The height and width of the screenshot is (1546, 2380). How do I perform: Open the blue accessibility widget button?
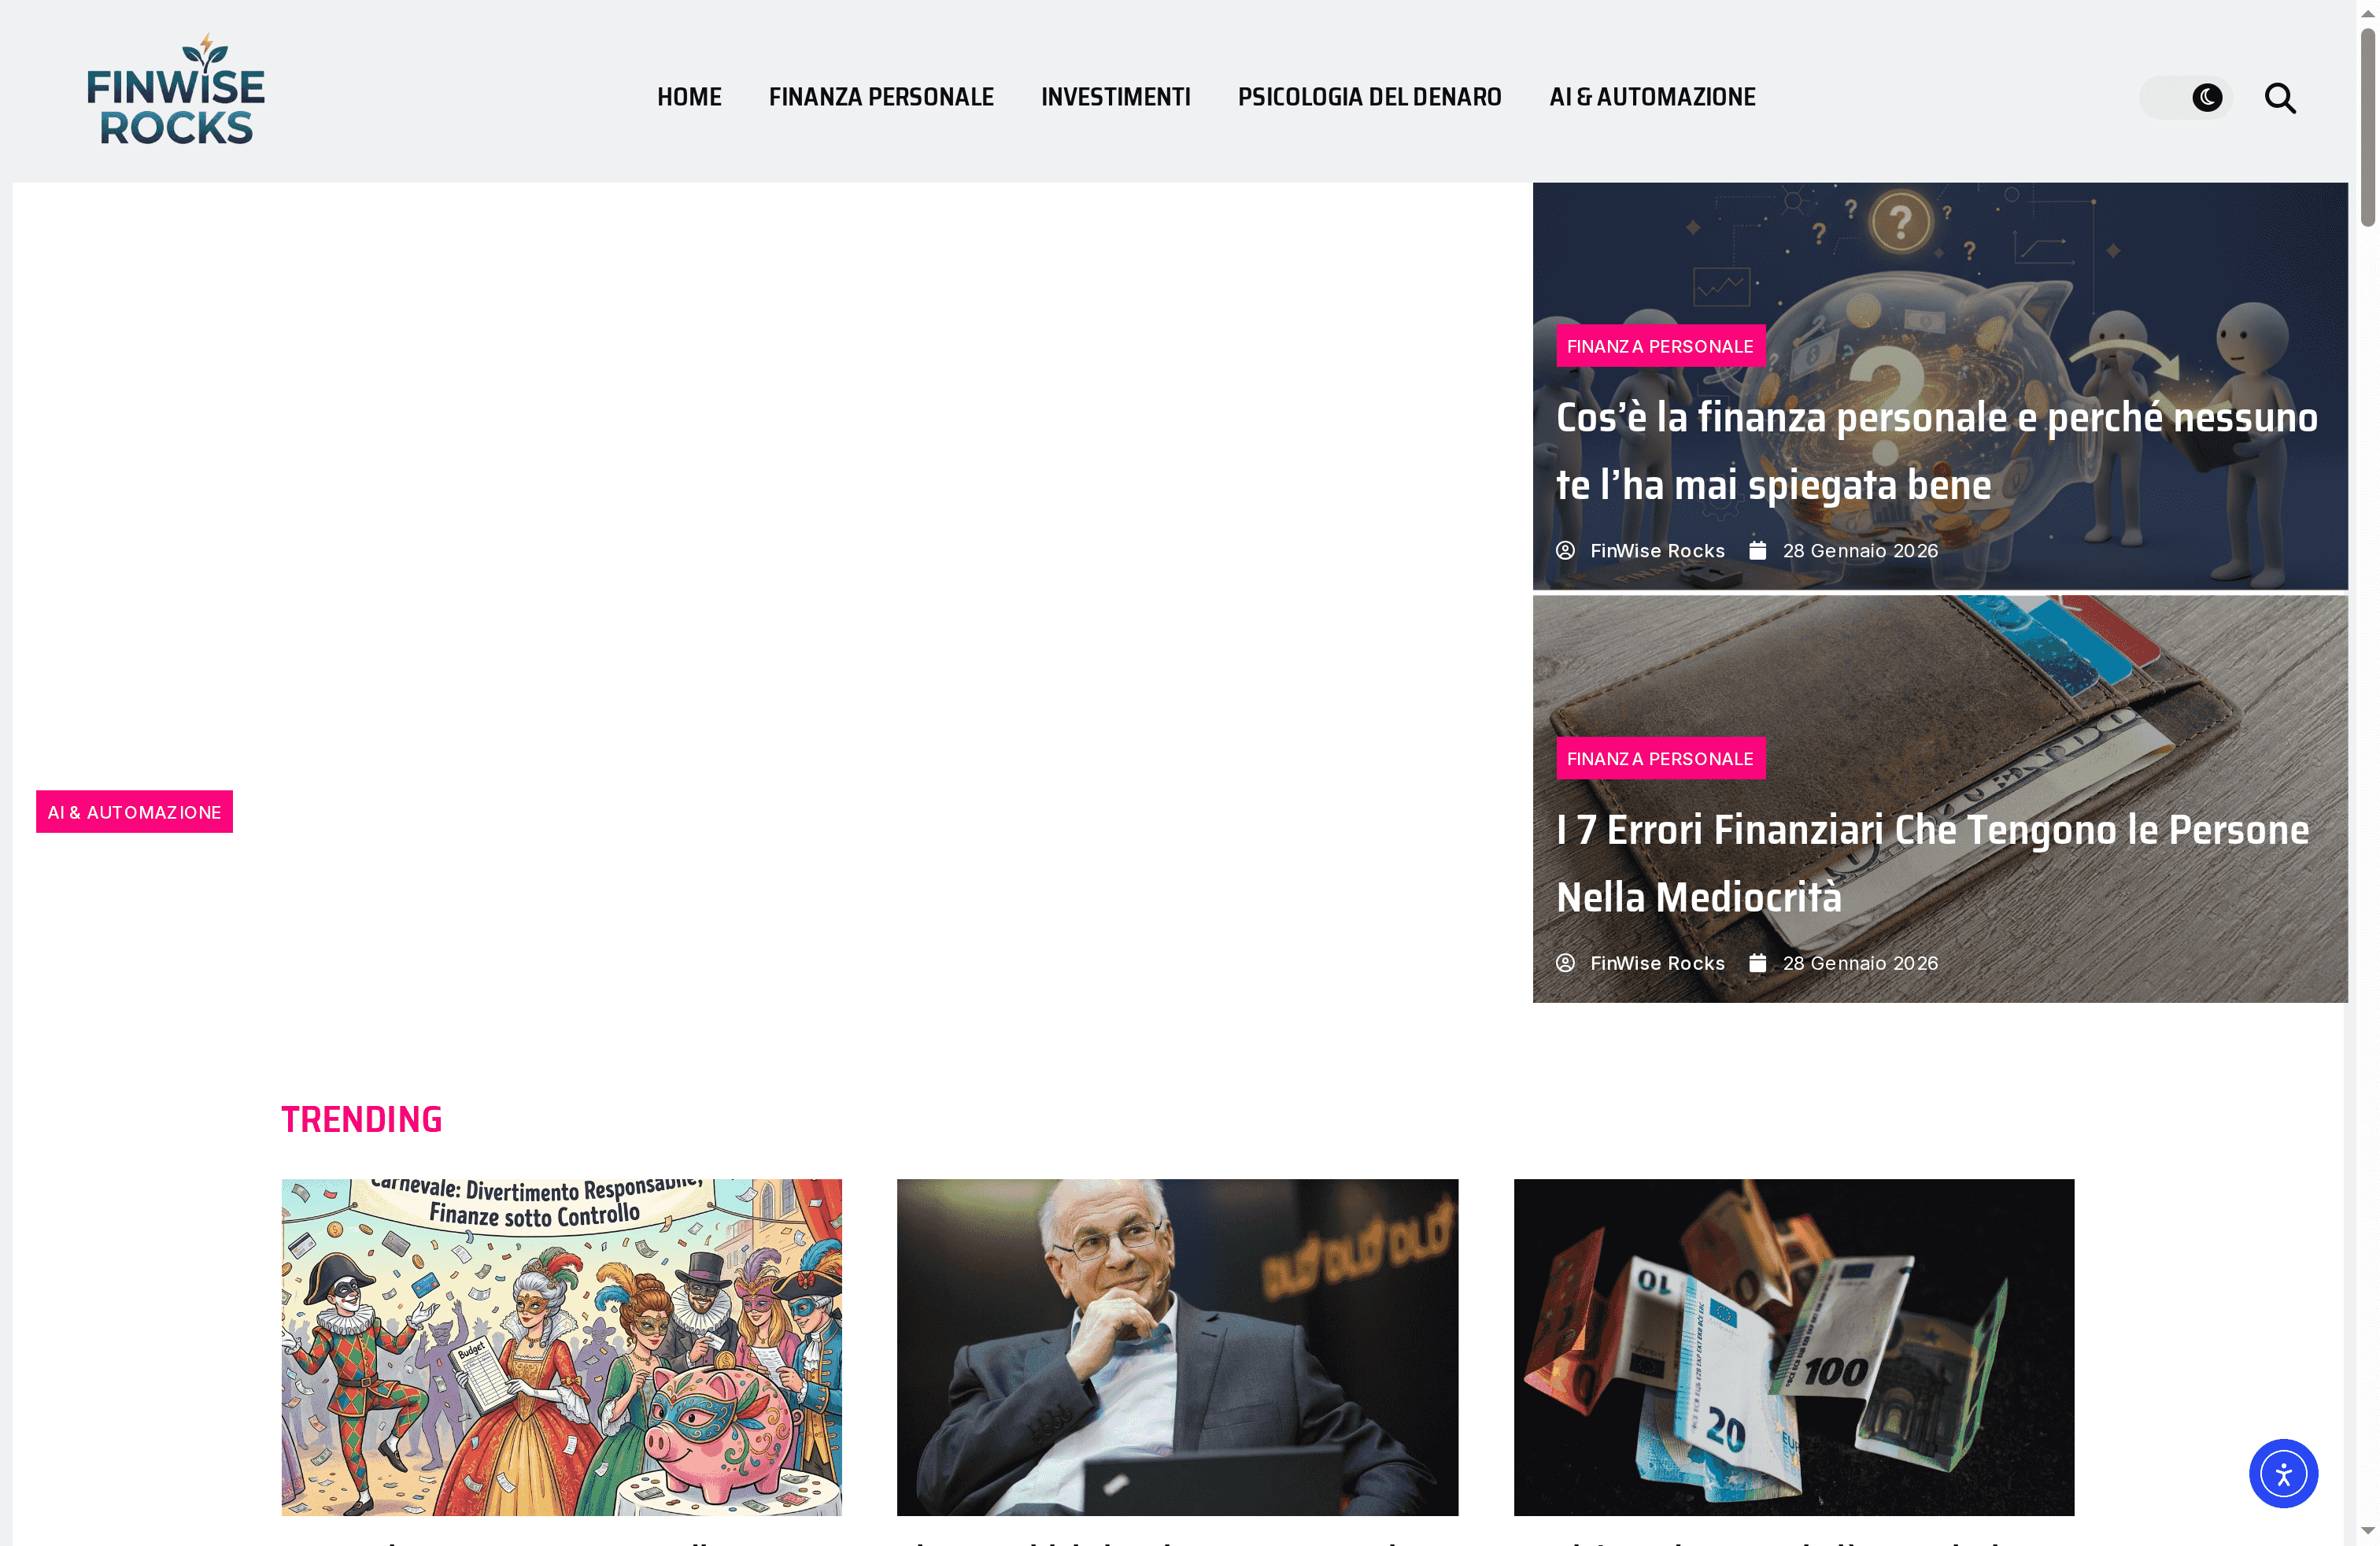coord(2283,1473)
